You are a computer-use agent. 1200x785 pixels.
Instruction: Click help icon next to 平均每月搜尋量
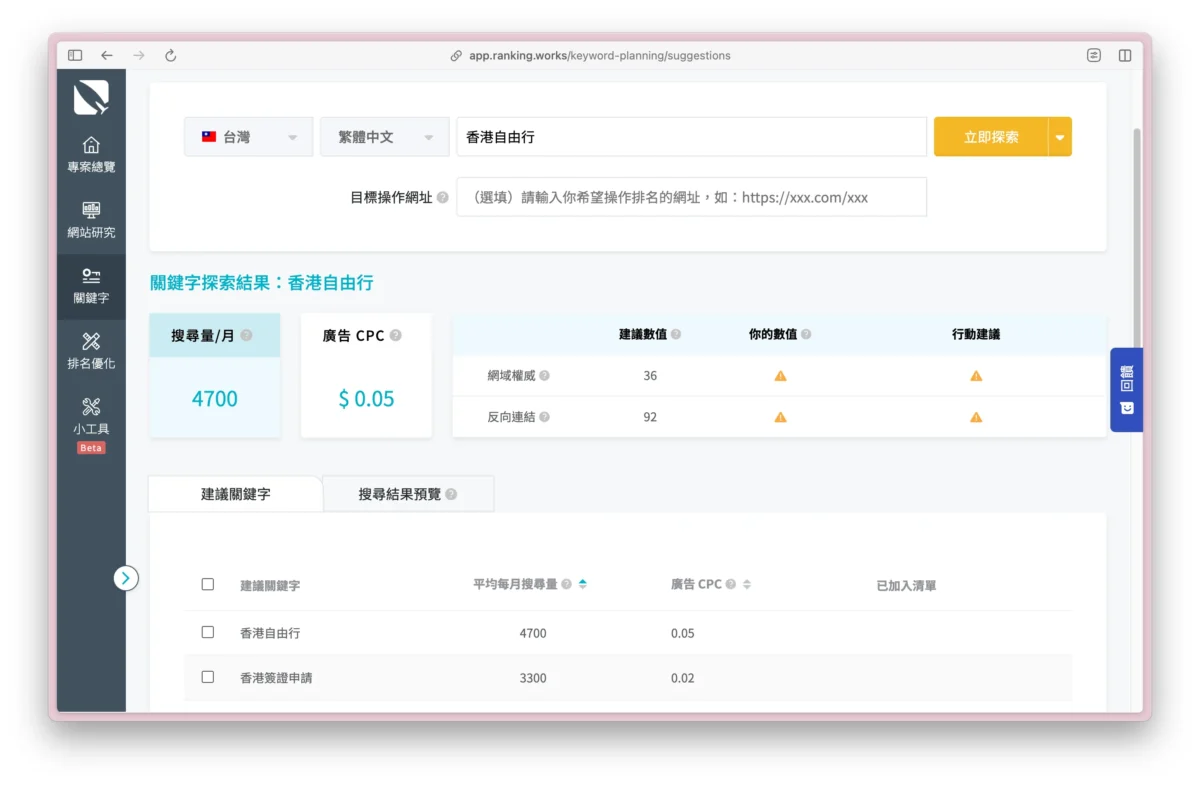tap(567, 584)
